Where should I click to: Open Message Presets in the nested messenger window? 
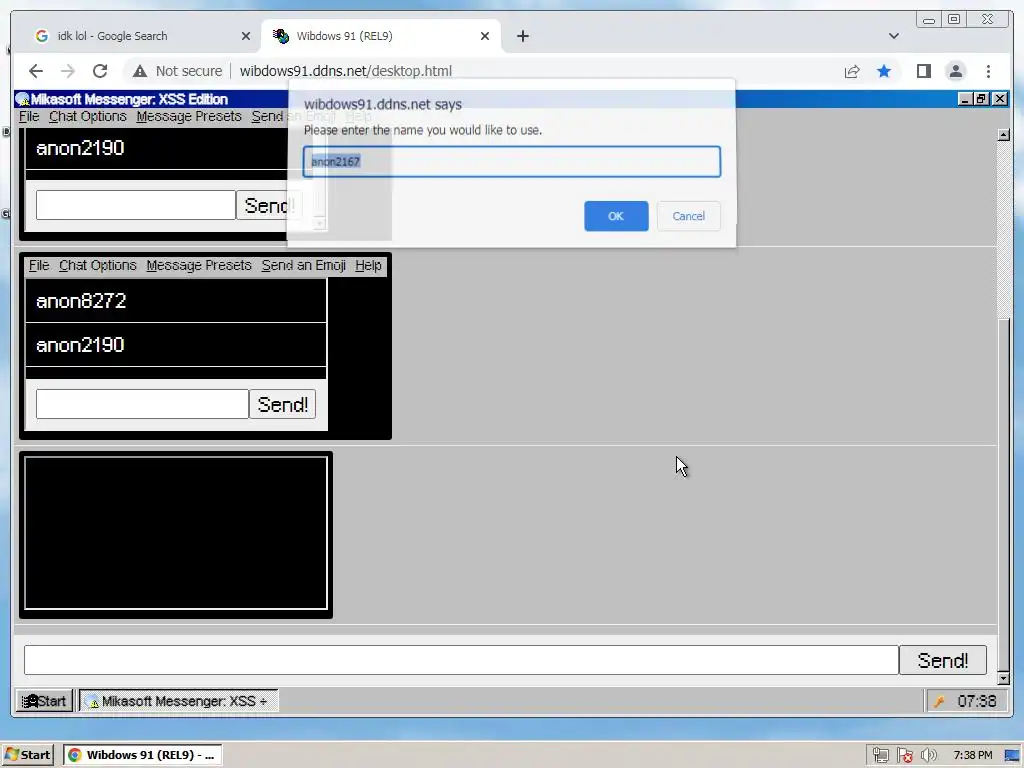[199, 265]
